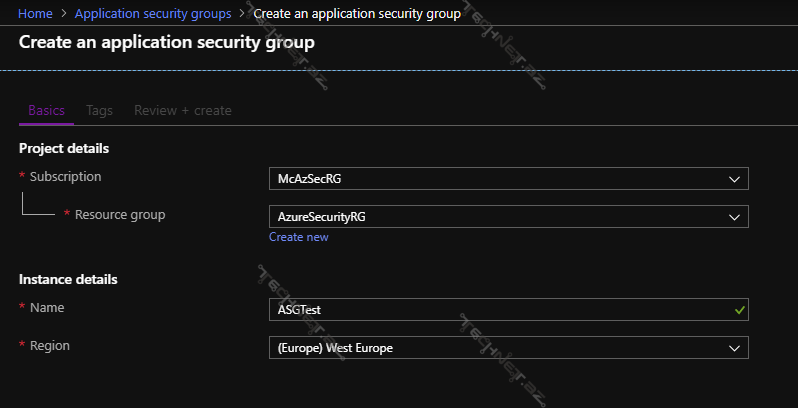This screenshot has width=798, height=408.
Task: Click the Home breadcrumb link
Action: click(x=35, y=14)
